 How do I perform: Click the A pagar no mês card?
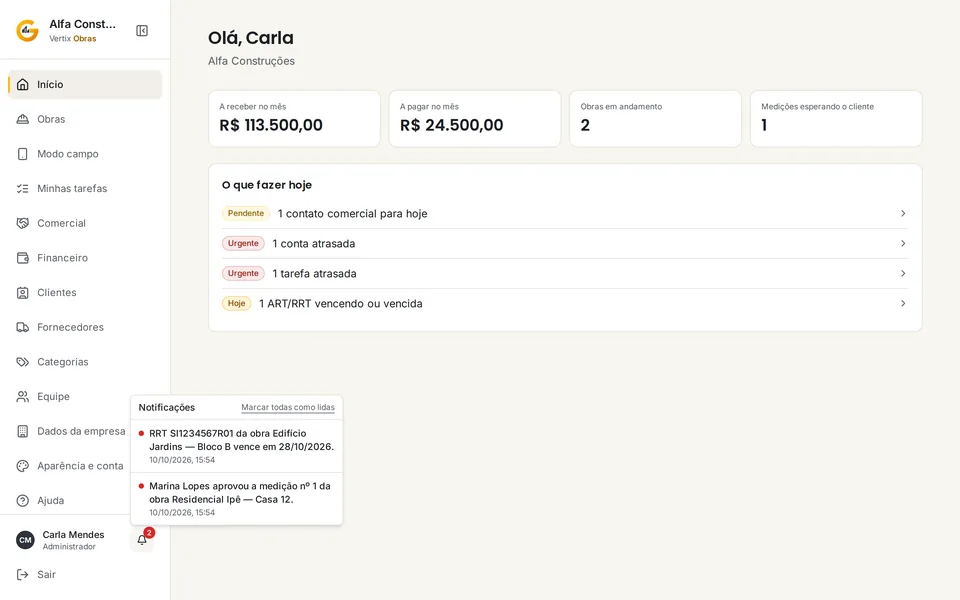(475, 119)
